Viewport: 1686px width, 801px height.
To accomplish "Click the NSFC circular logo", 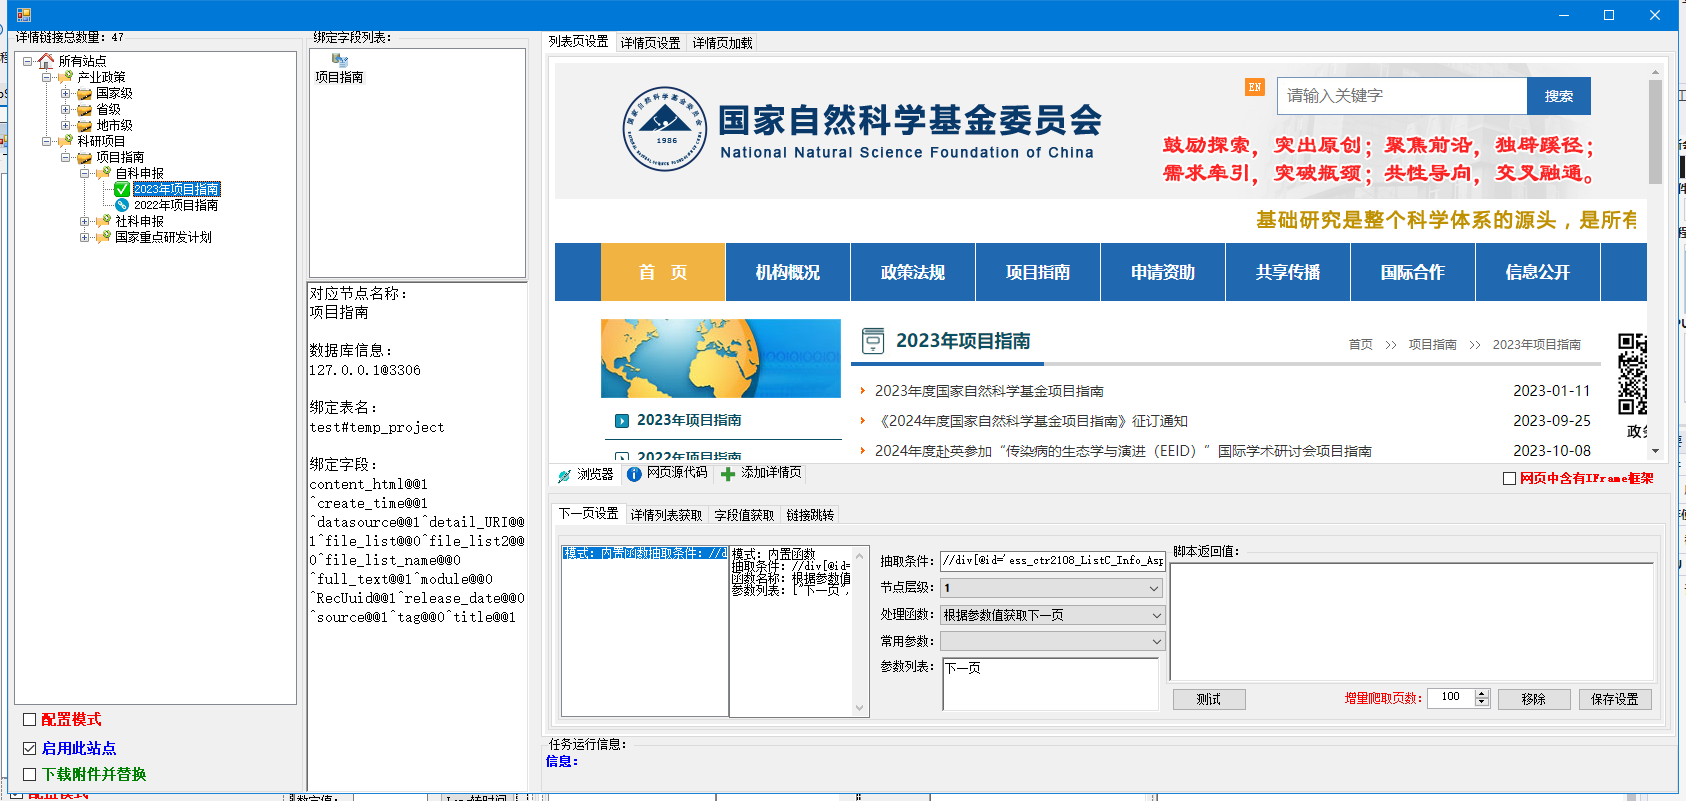I will point(665,128).
